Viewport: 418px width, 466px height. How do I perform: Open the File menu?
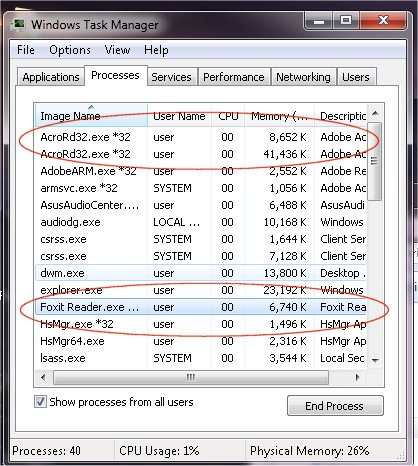(26, 50)
